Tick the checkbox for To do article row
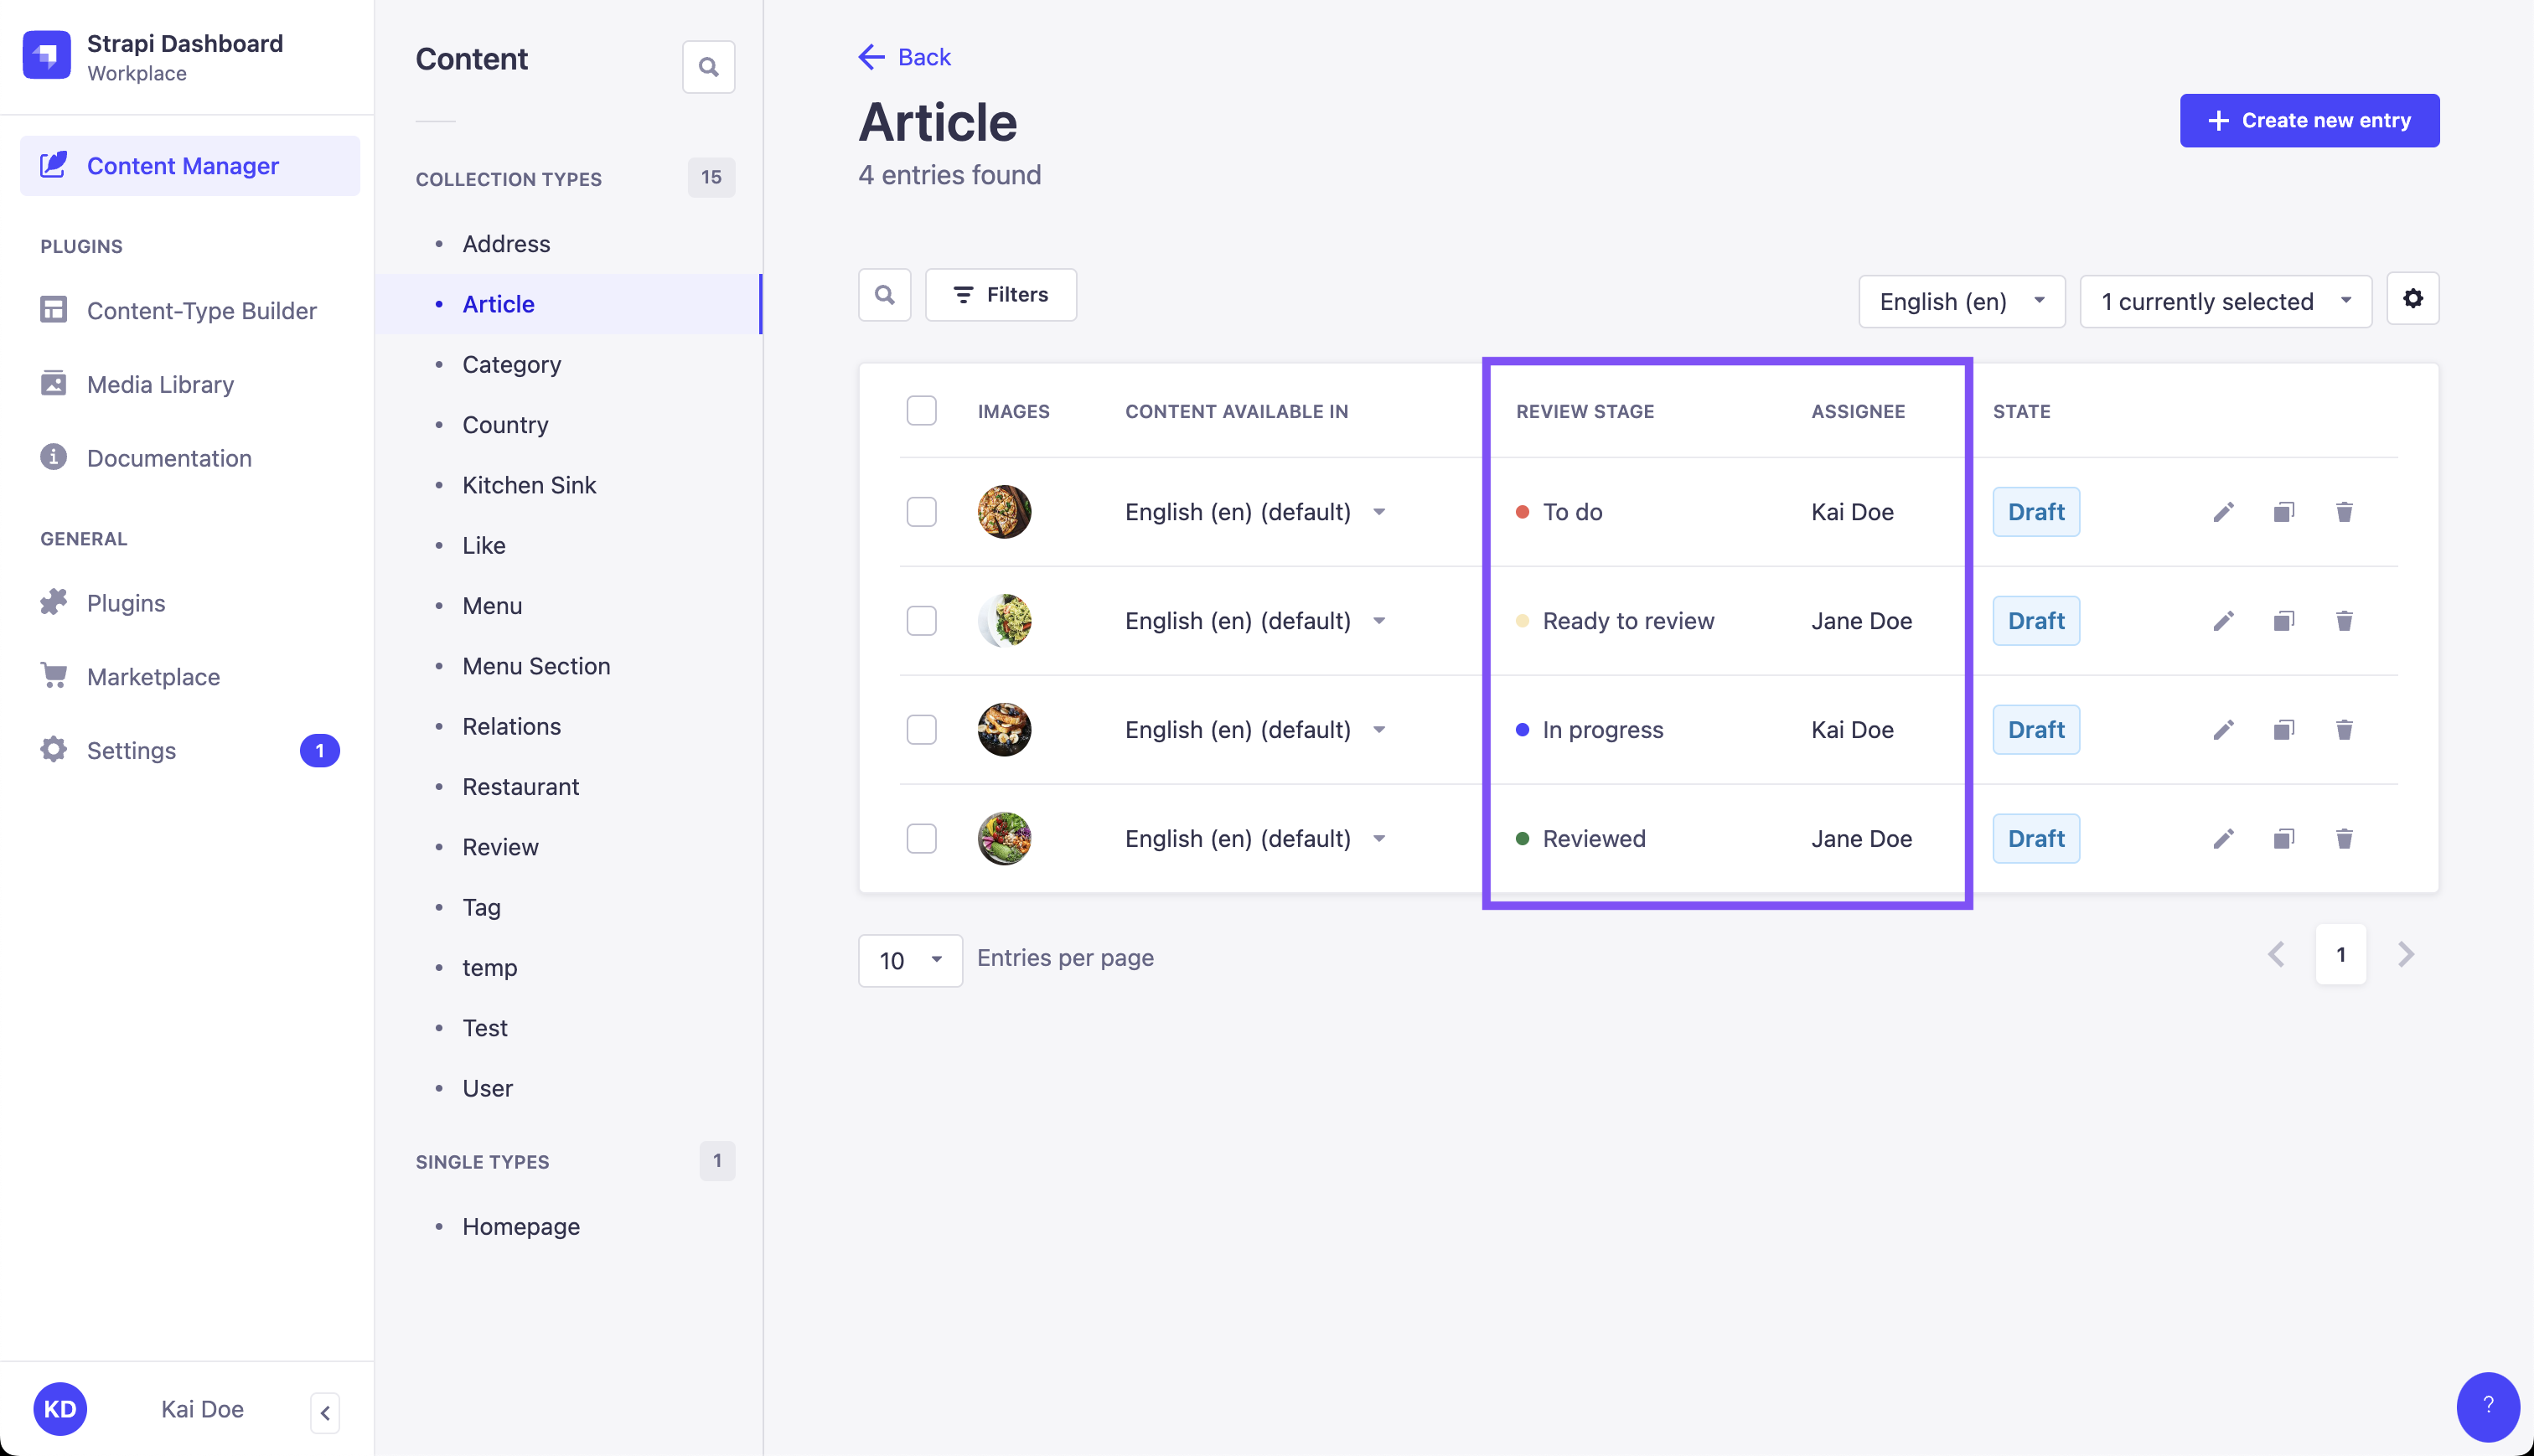Image resolution: width=2534 pixels, height=1456 pixels. pos(921,512)
